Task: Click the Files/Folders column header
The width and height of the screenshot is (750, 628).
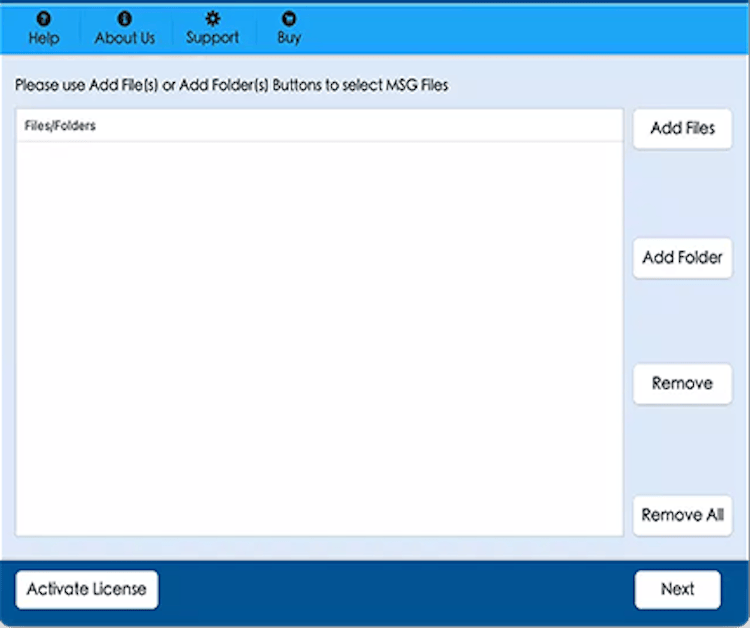Action: [x=60, y=126]
